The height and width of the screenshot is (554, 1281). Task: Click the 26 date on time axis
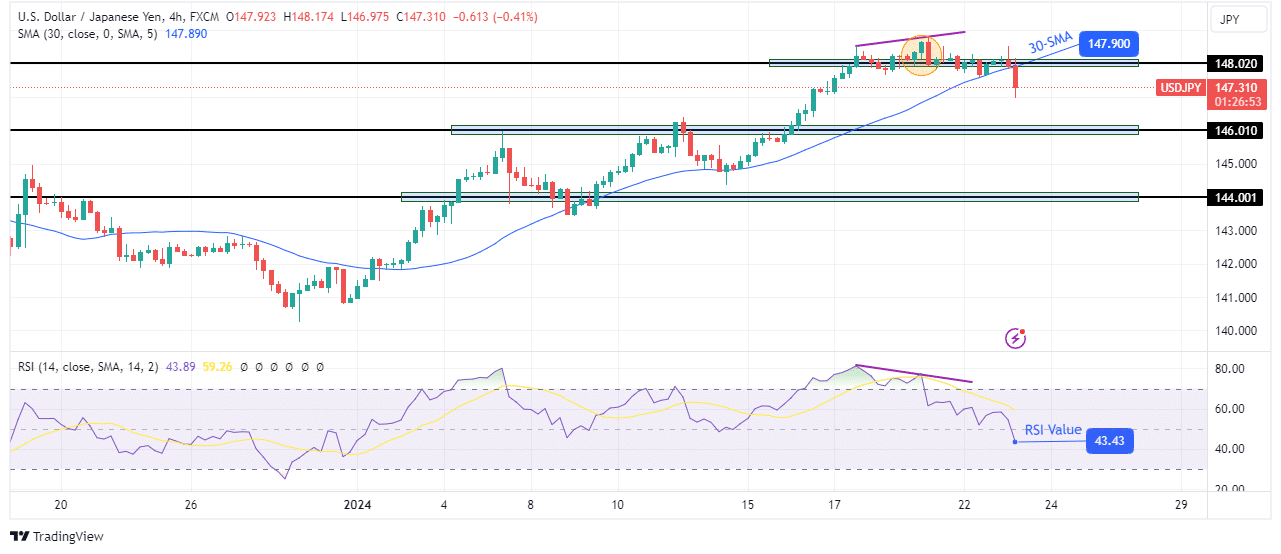(x=191, y=505)
